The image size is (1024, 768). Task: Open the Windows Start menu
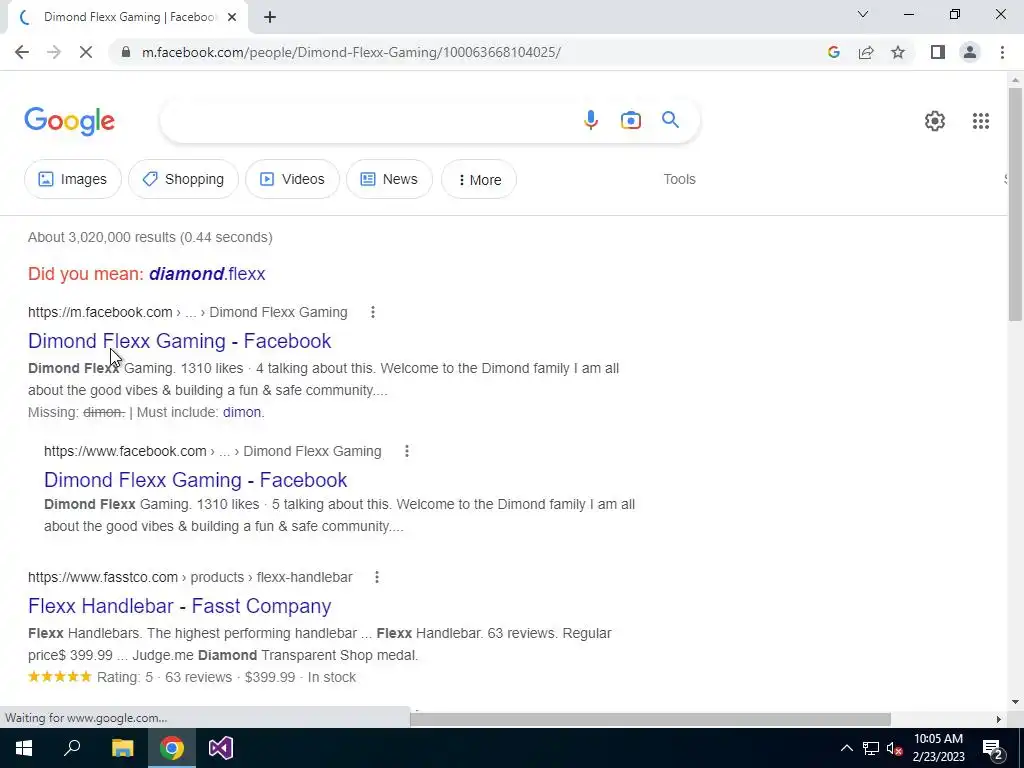[x=24, y=748]
